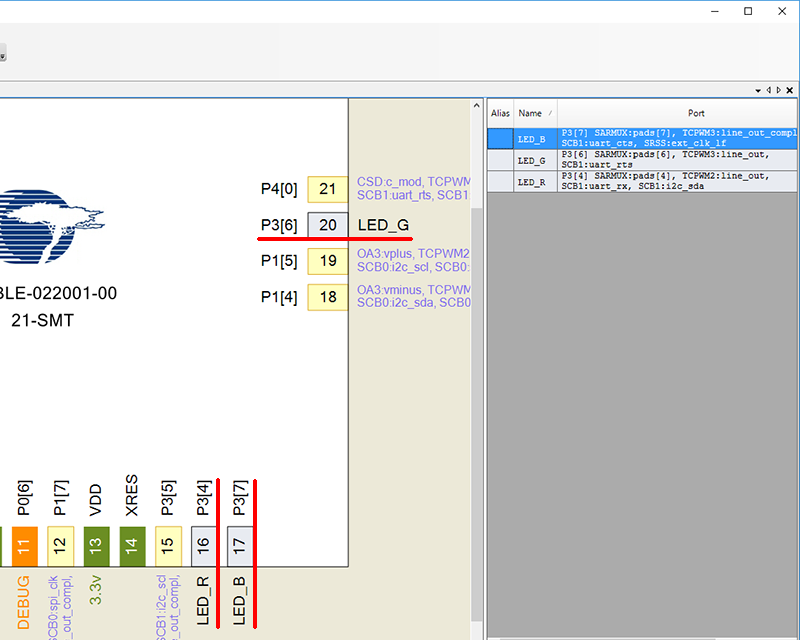Select pin 16 box assigned to LED_R
Image resolution: width=800 pixels, height=640 pixels.
204,546
